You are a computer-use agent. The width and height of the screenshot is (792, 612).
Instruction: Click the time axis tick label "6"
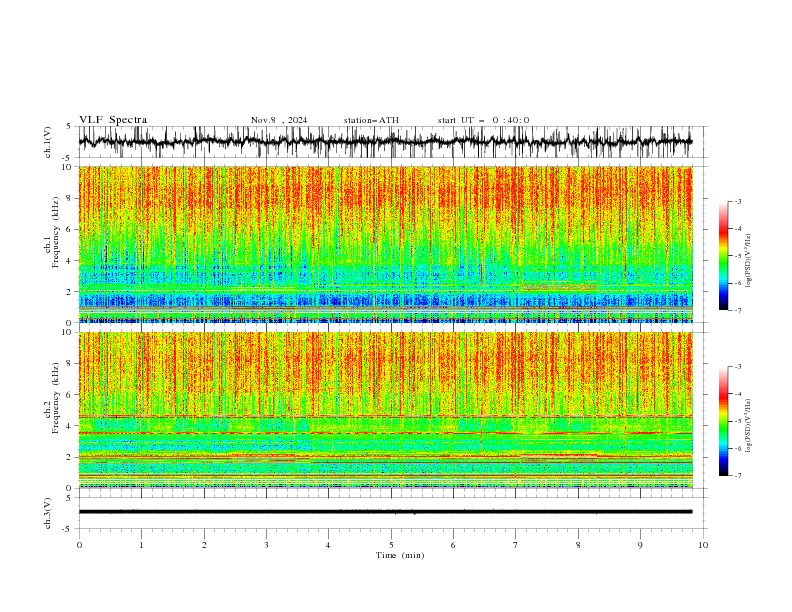coord(453,545)
